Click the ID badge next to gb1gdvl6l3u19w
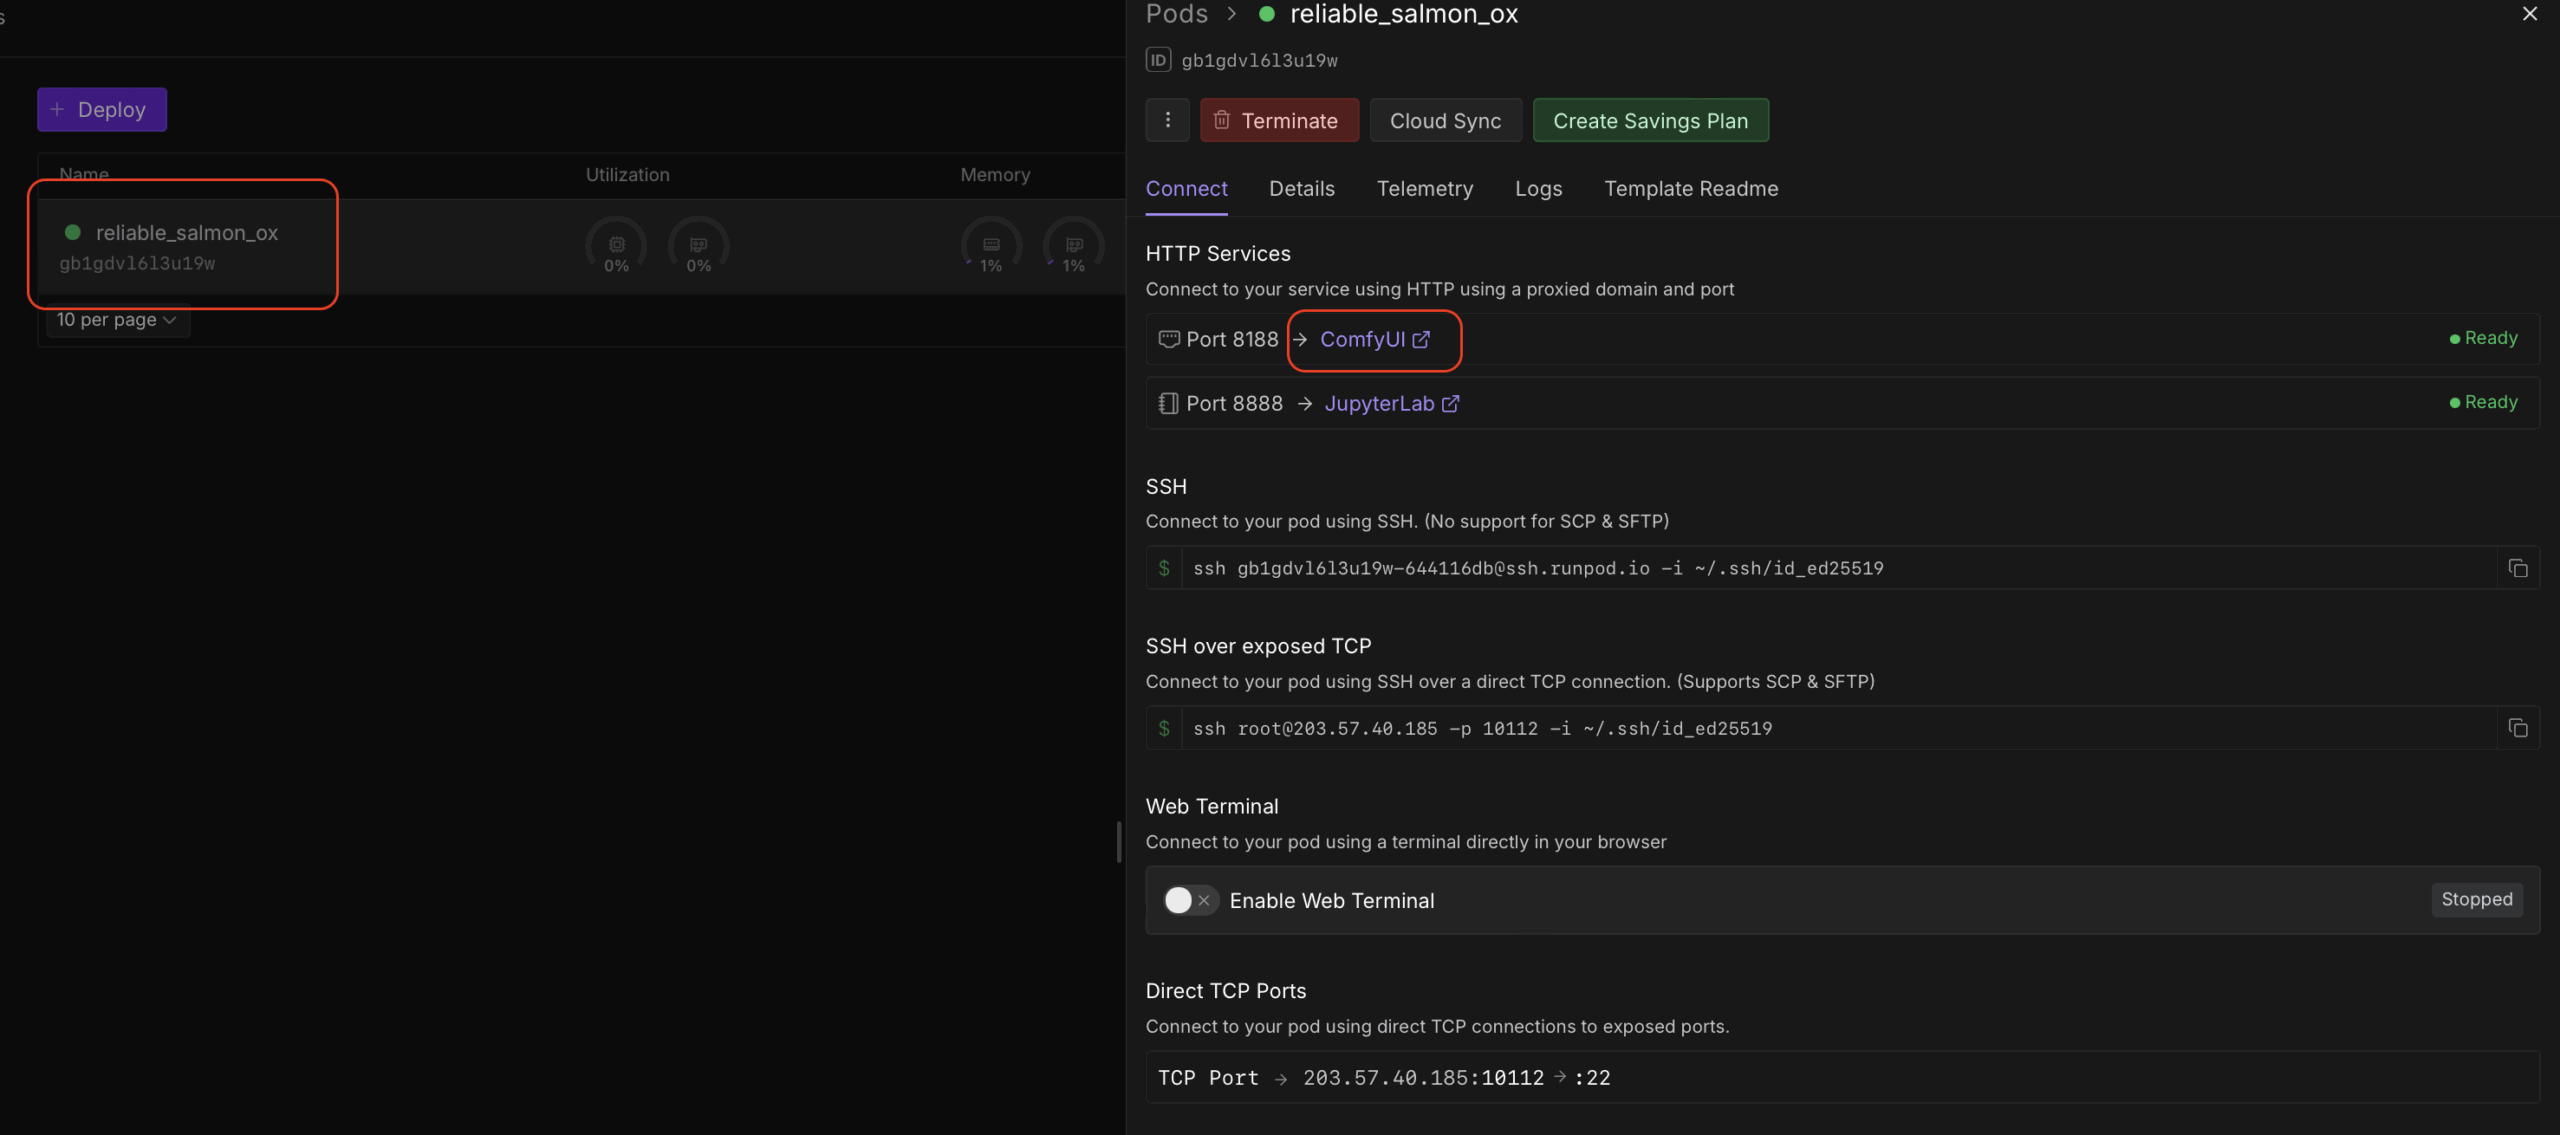 (x=1157, y=59)
